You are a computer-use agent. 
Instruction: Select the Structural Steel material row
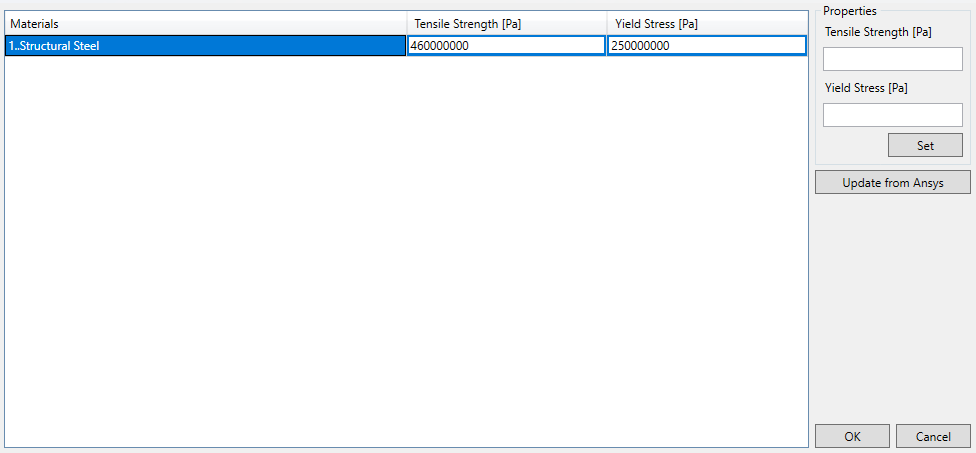pyautogui.click(x=205, y=45)
